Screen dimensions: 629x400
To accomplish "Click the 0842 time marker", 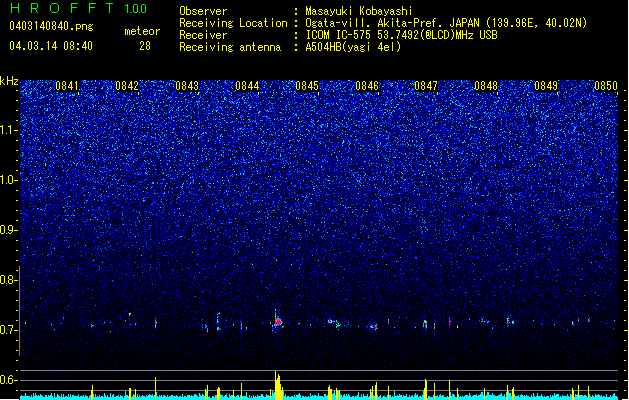I will [x=127, y=86].
